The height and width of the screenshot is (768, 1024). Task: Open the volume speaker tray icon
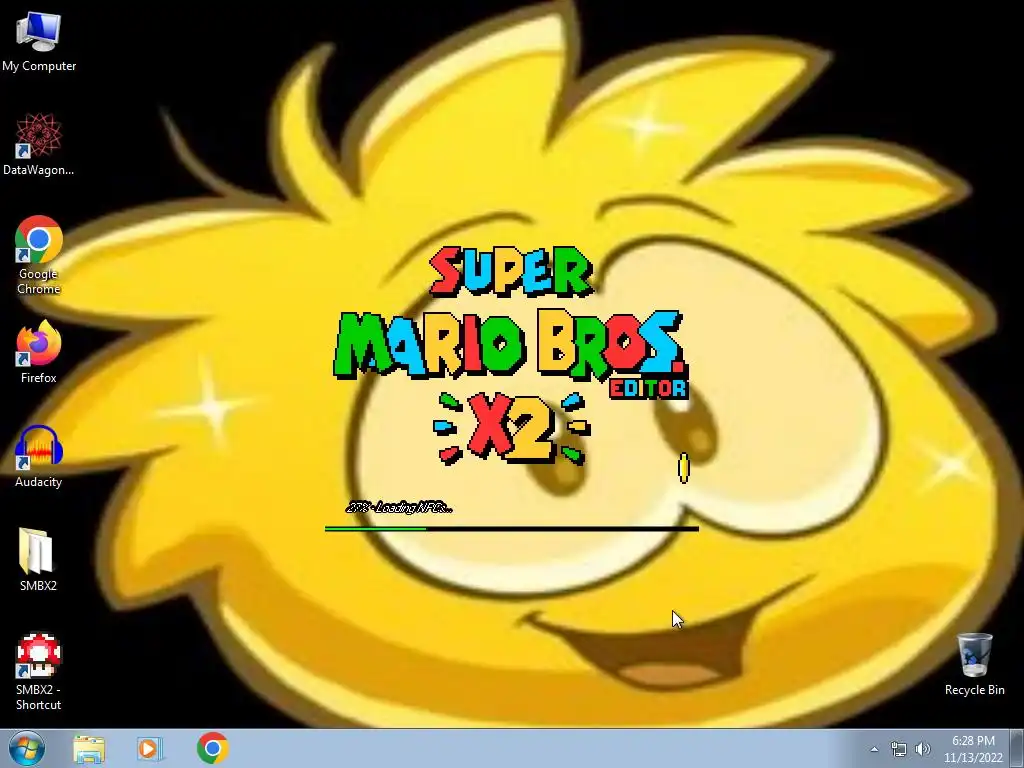pyautogui.click(x=923, y=749)
